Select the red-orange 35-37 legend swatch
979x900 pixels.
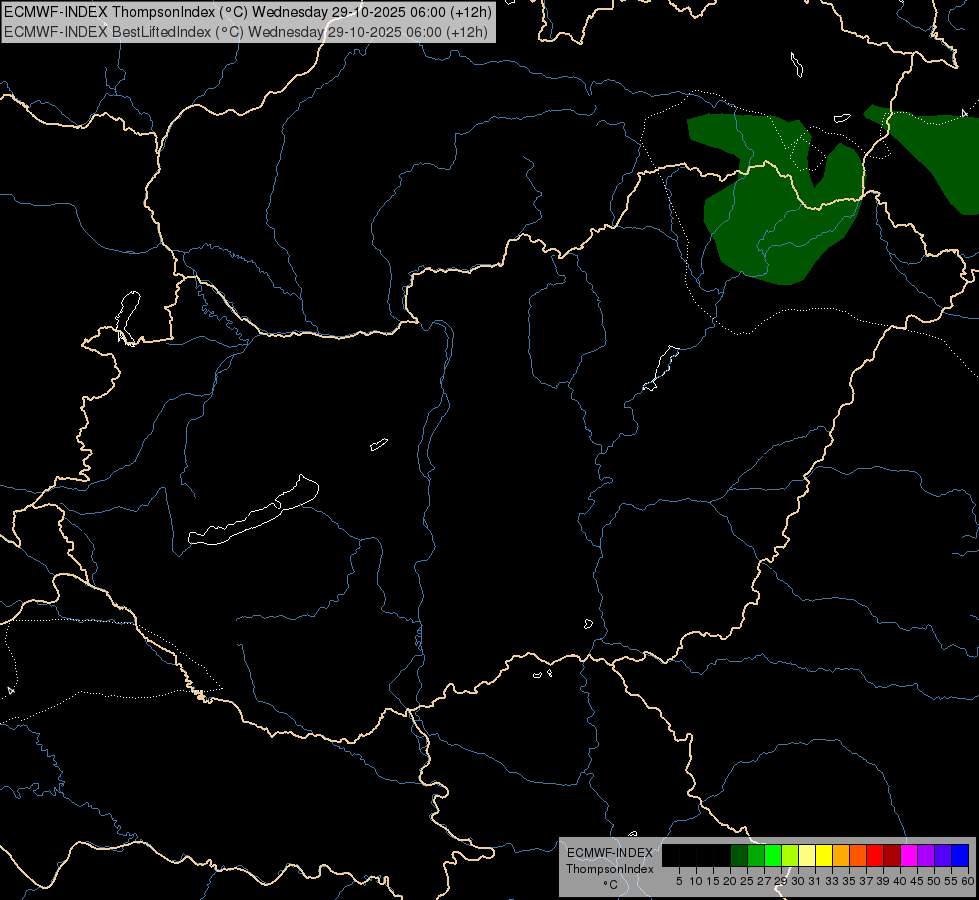tap(858, 856)
